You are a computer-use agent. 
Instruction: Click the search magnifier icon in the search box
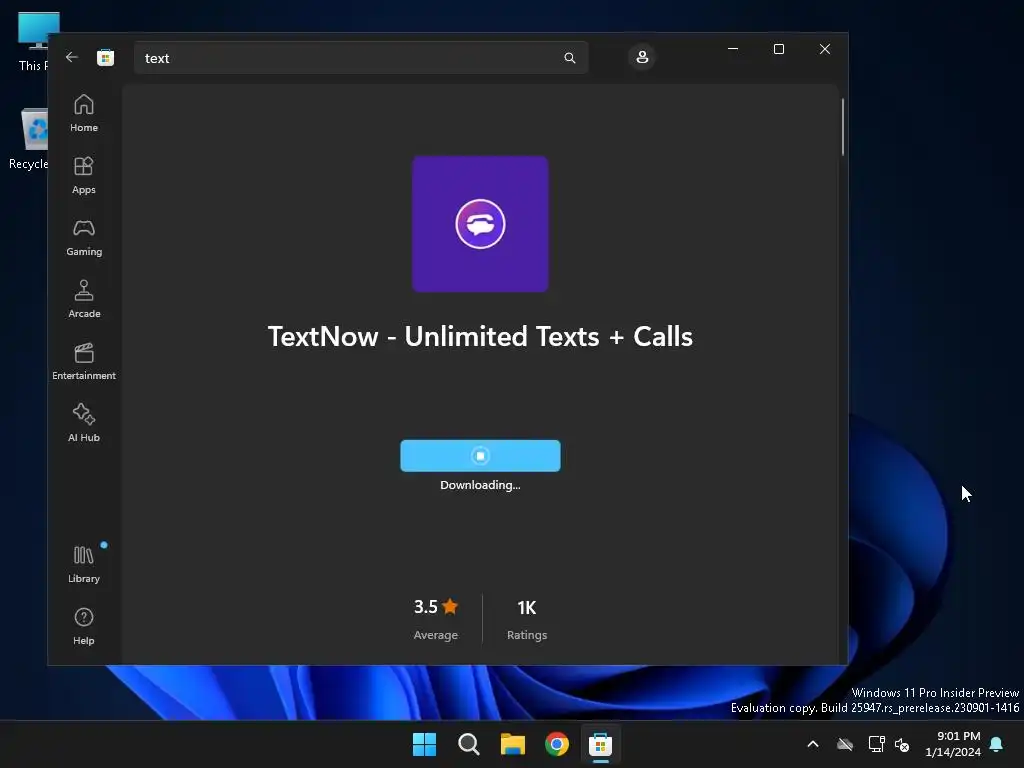pos(569,58)
